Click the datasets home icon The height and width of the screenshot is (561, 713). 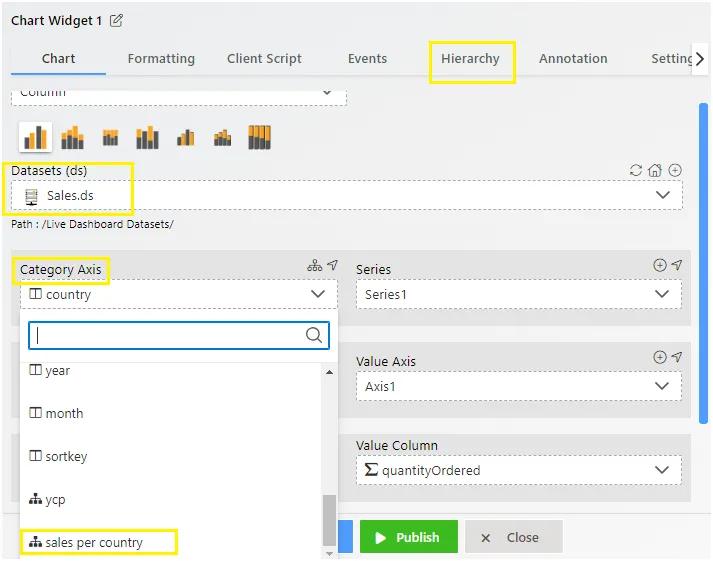tap(655, 170)
